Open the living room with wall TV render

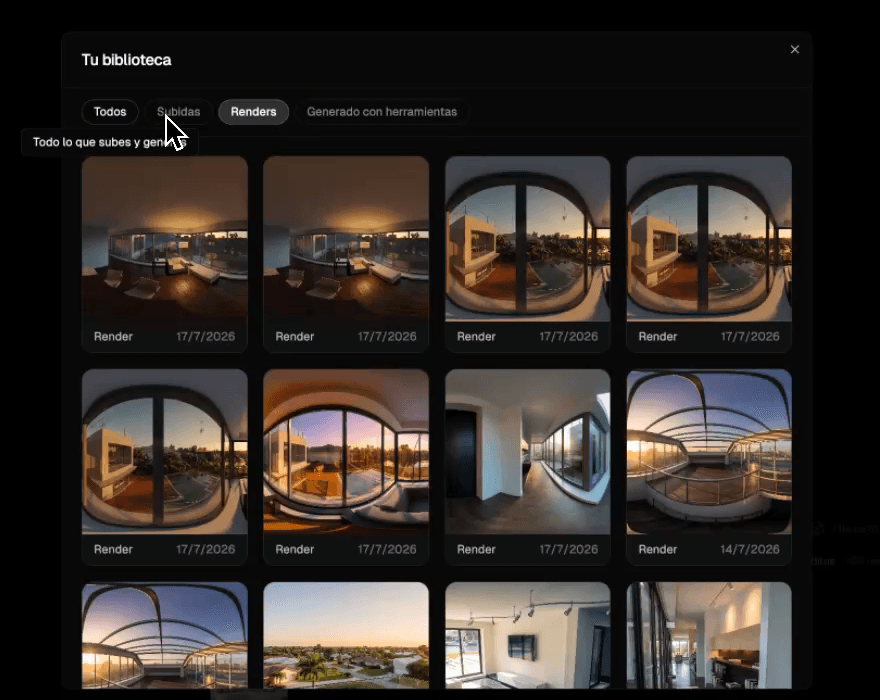528,635
